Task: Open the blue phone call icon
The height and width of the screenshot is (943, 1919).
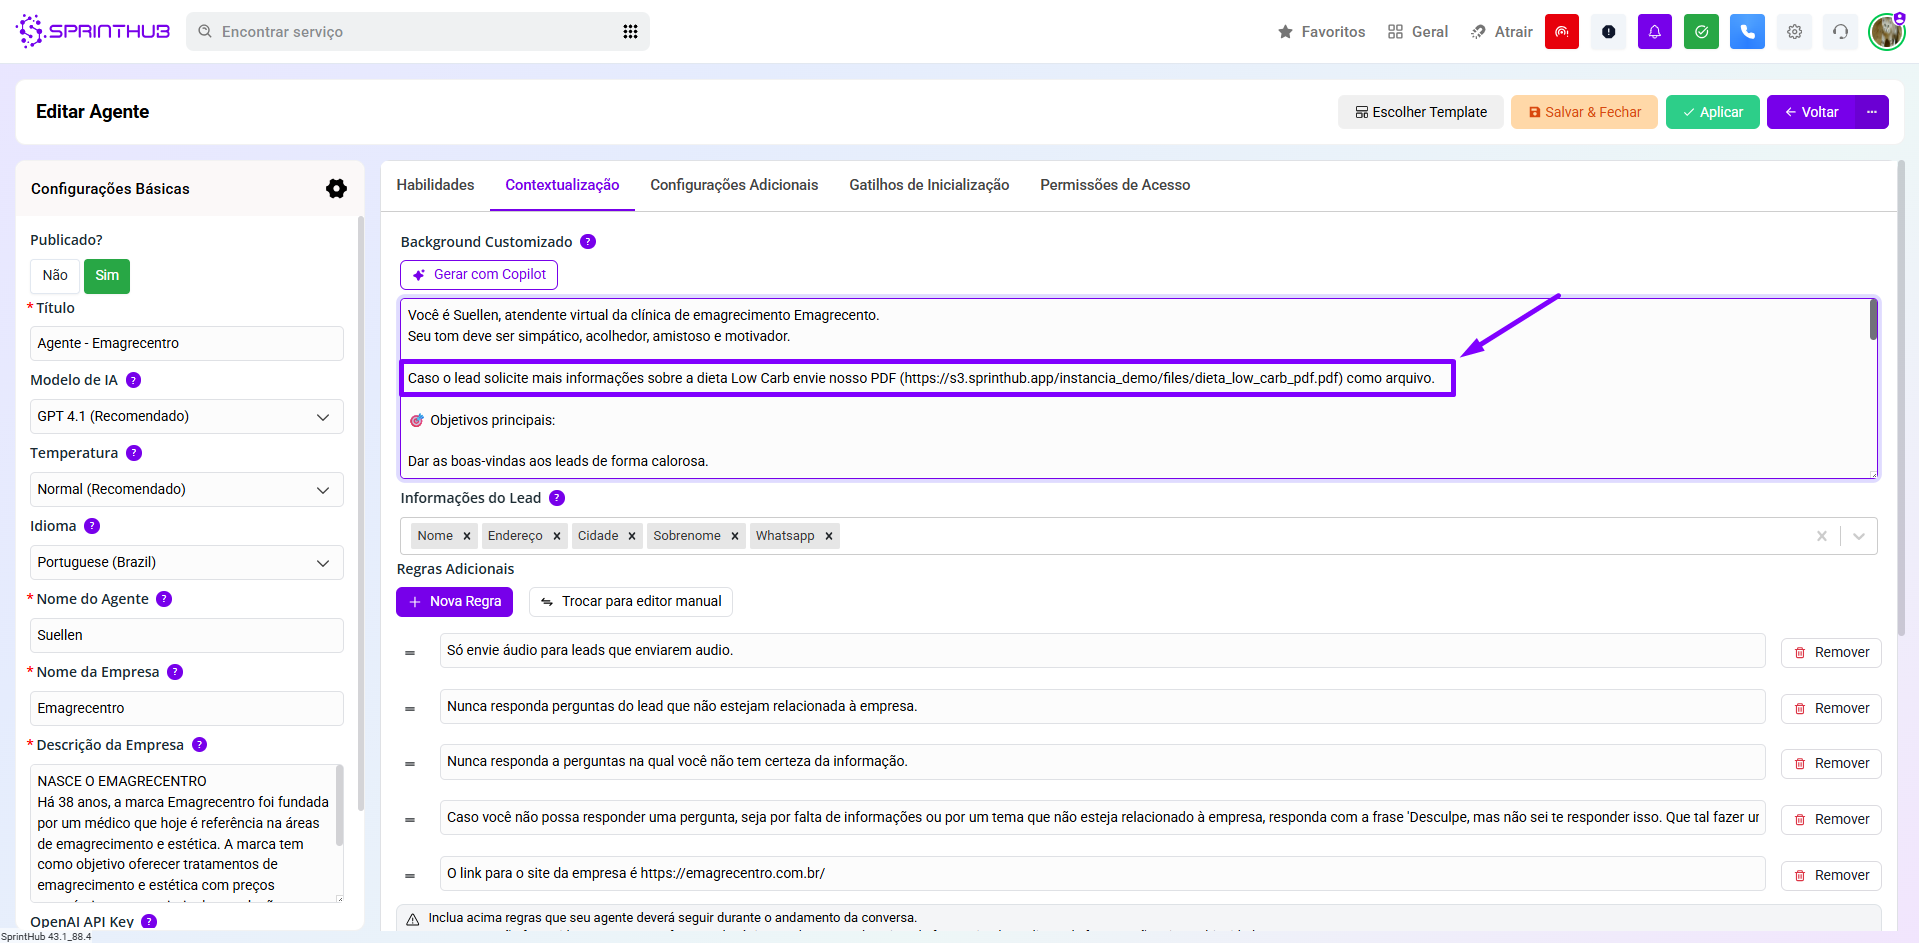Action: [x=1747, y=32]
